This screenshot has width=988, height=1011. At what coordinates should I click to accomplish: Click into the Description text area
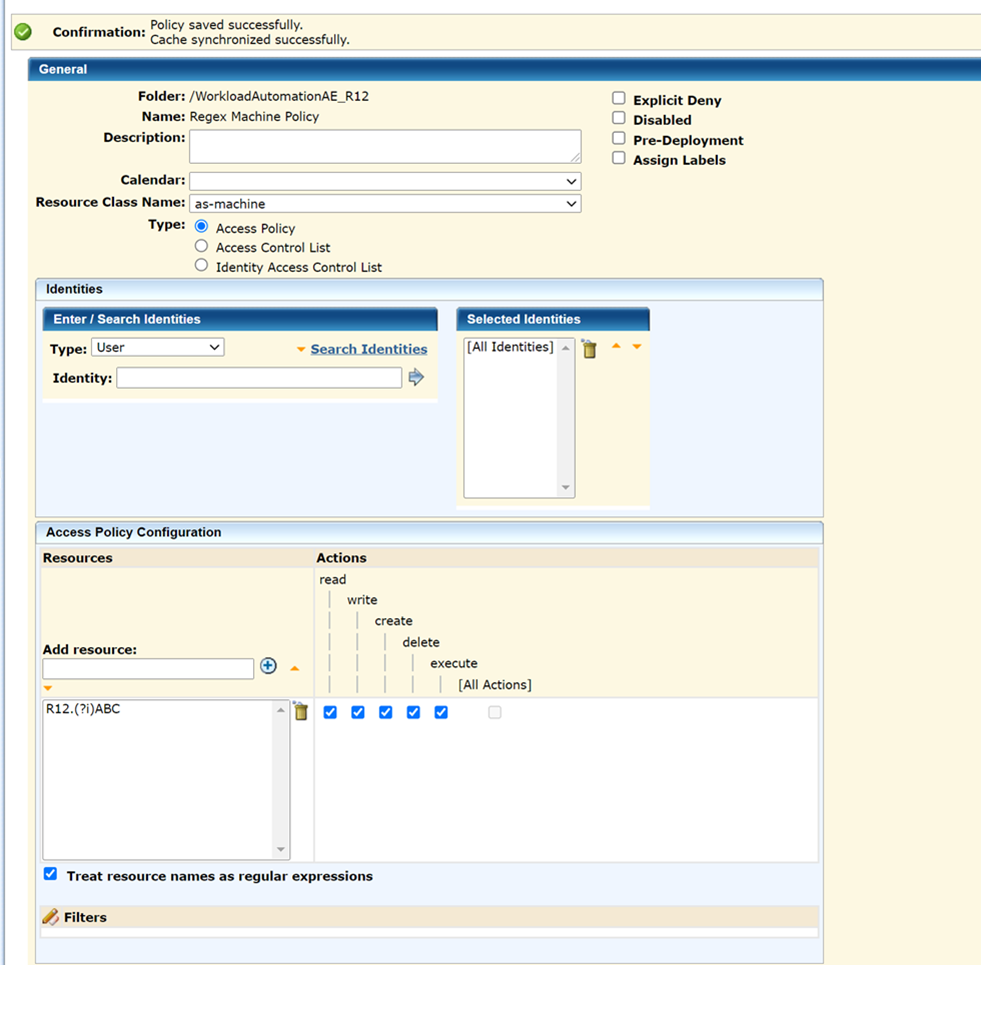[x=385, y=147]
